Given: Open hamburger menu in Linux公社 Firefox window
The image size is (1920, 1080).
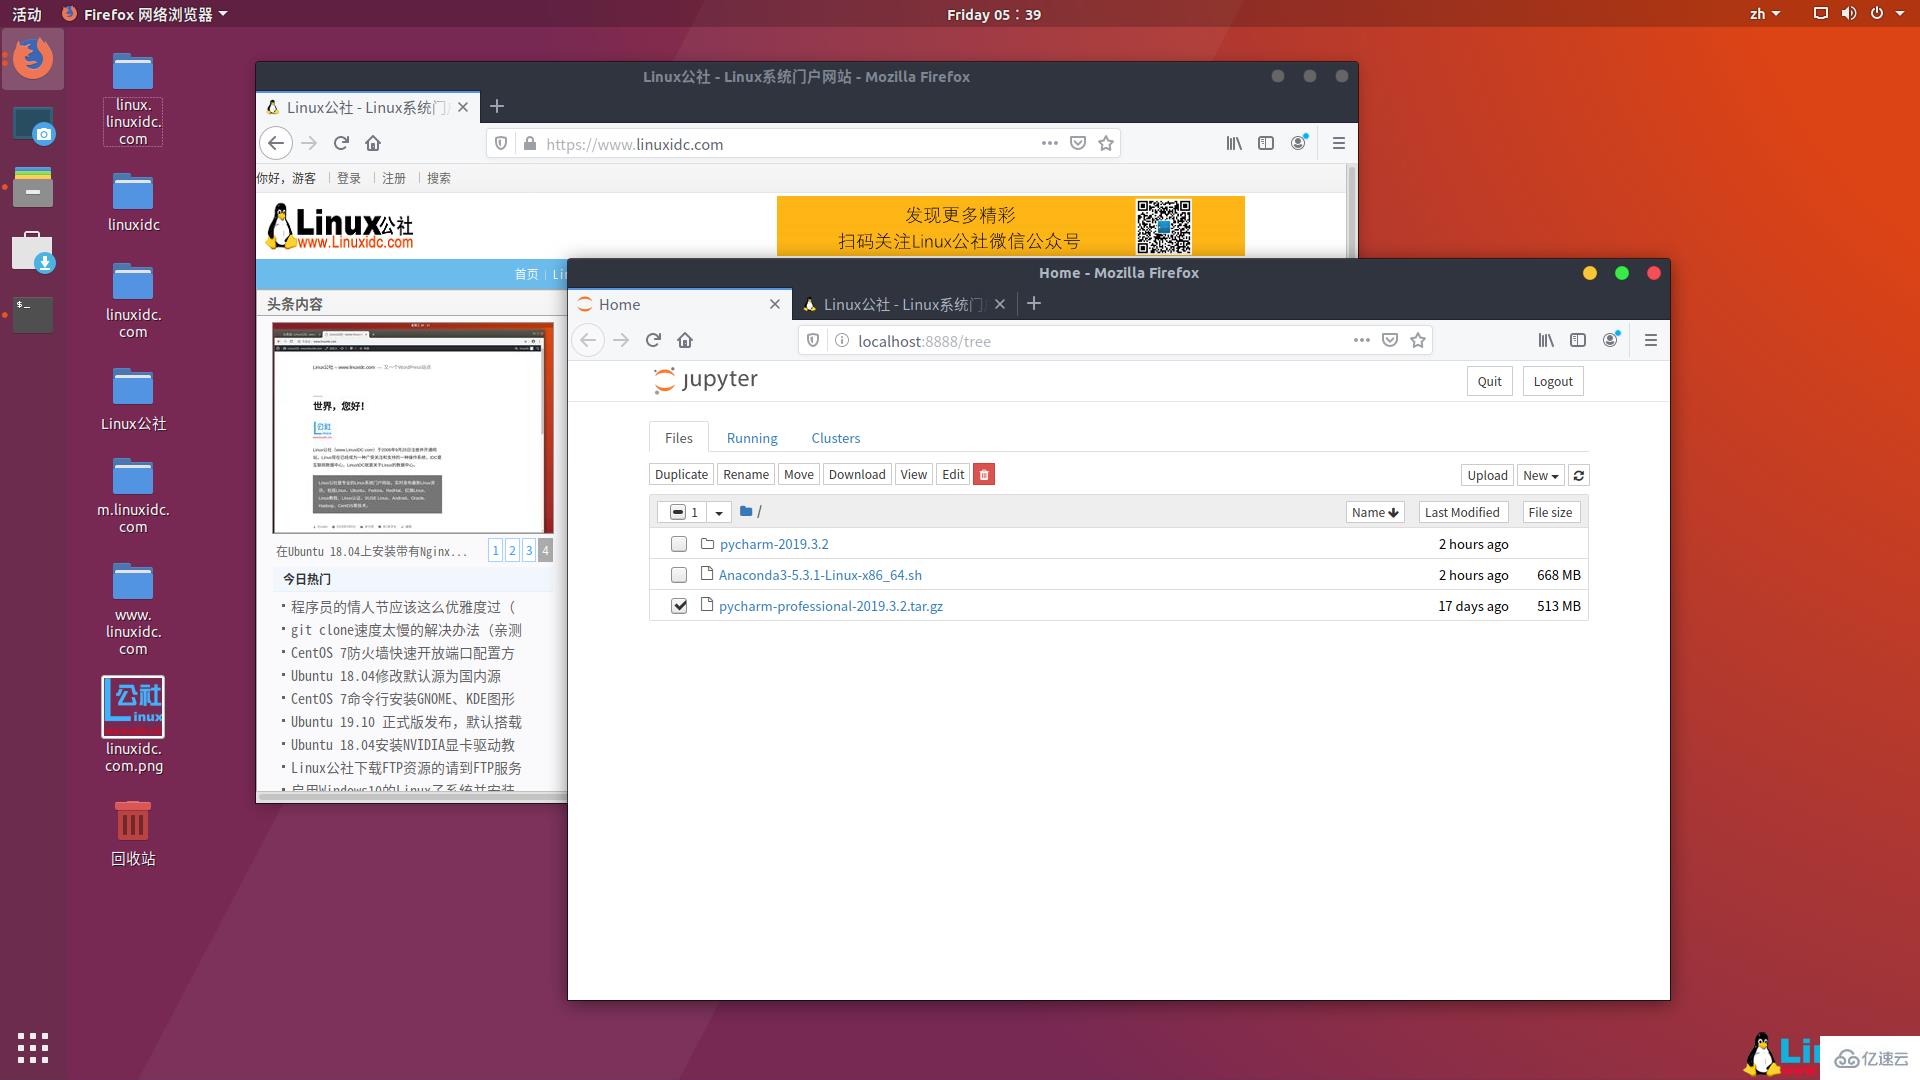Looking at the screenshot, I should [x=1339, y=144].
